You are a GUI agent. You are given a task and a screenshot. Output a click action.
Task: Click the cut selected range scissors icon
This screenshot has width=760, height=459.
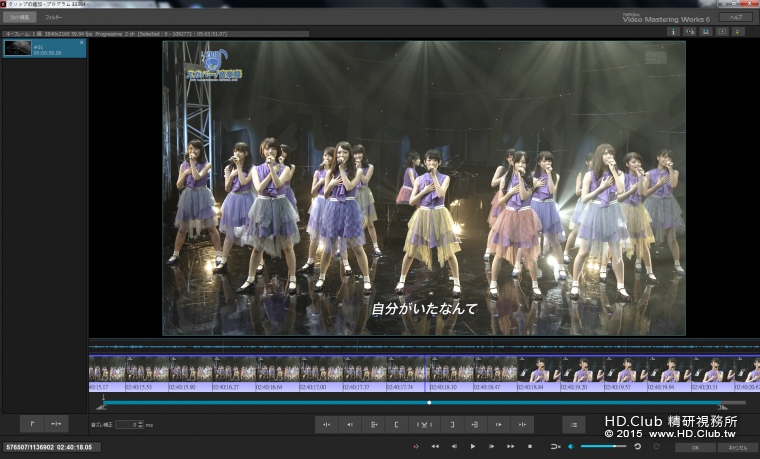[x=423, y=424]
